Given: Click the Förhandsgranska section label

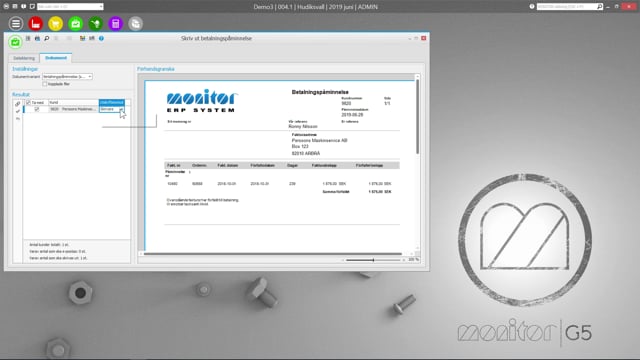Looking at the screenshot, I should click(x=156, y=69).
